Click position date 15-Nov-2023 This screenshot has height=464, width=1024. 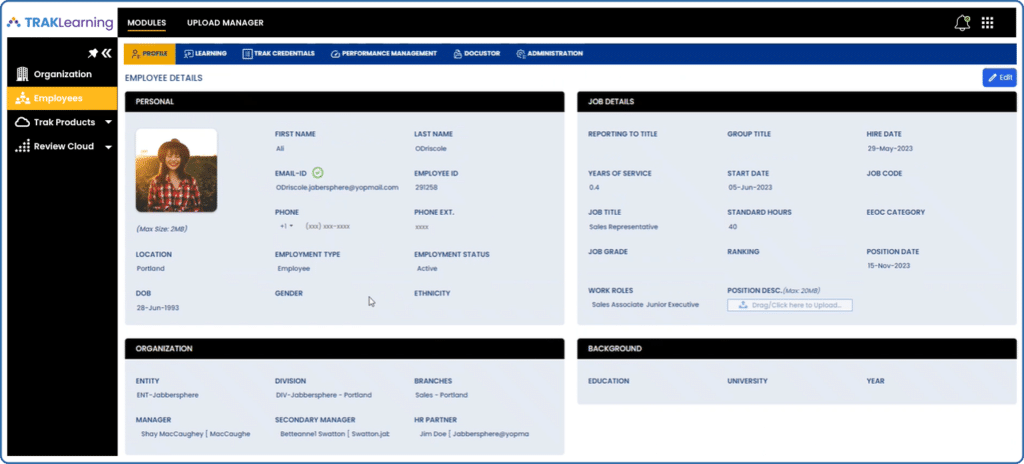pyautogui.click(x=889, y=265)
